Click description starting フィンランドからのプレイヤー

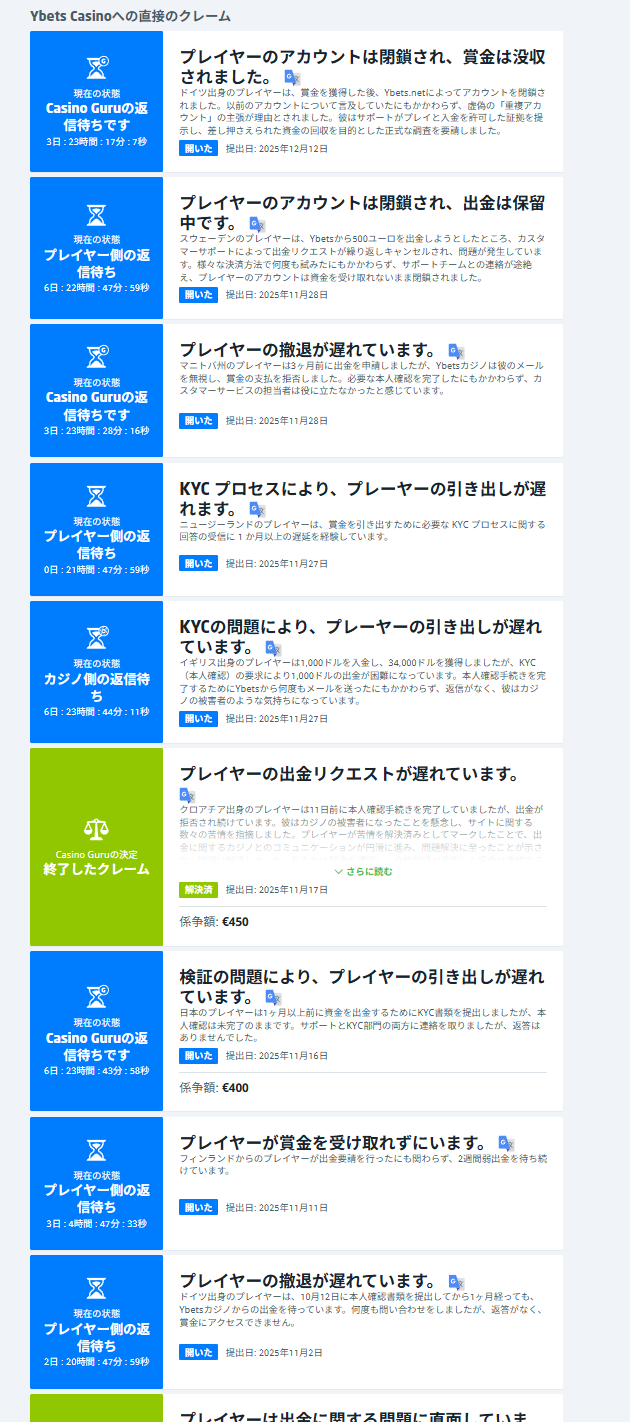point(362,1164)
